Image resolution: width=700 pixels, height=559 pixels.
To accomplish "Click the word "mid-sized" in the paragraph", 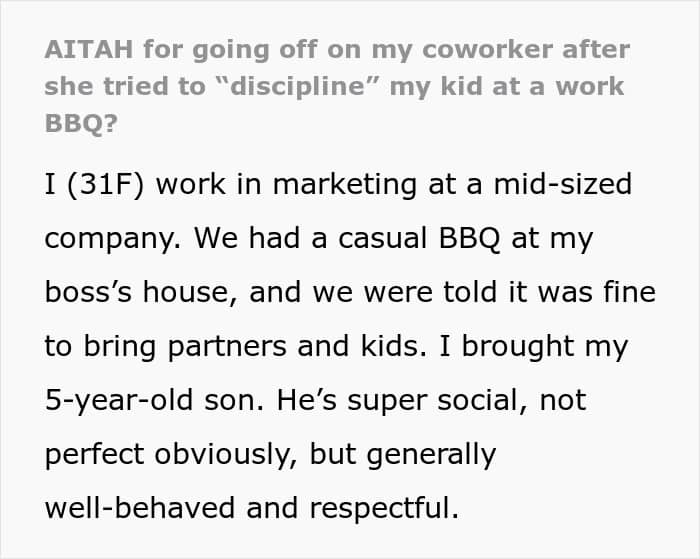I will pyautogui.click(x=562, y=184).
